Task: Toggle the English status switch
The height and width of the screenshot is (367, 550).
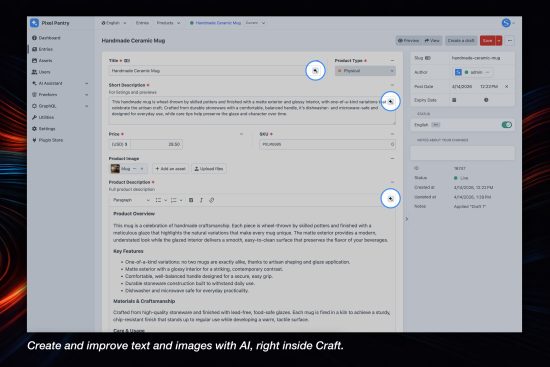Action: (507, 125)
